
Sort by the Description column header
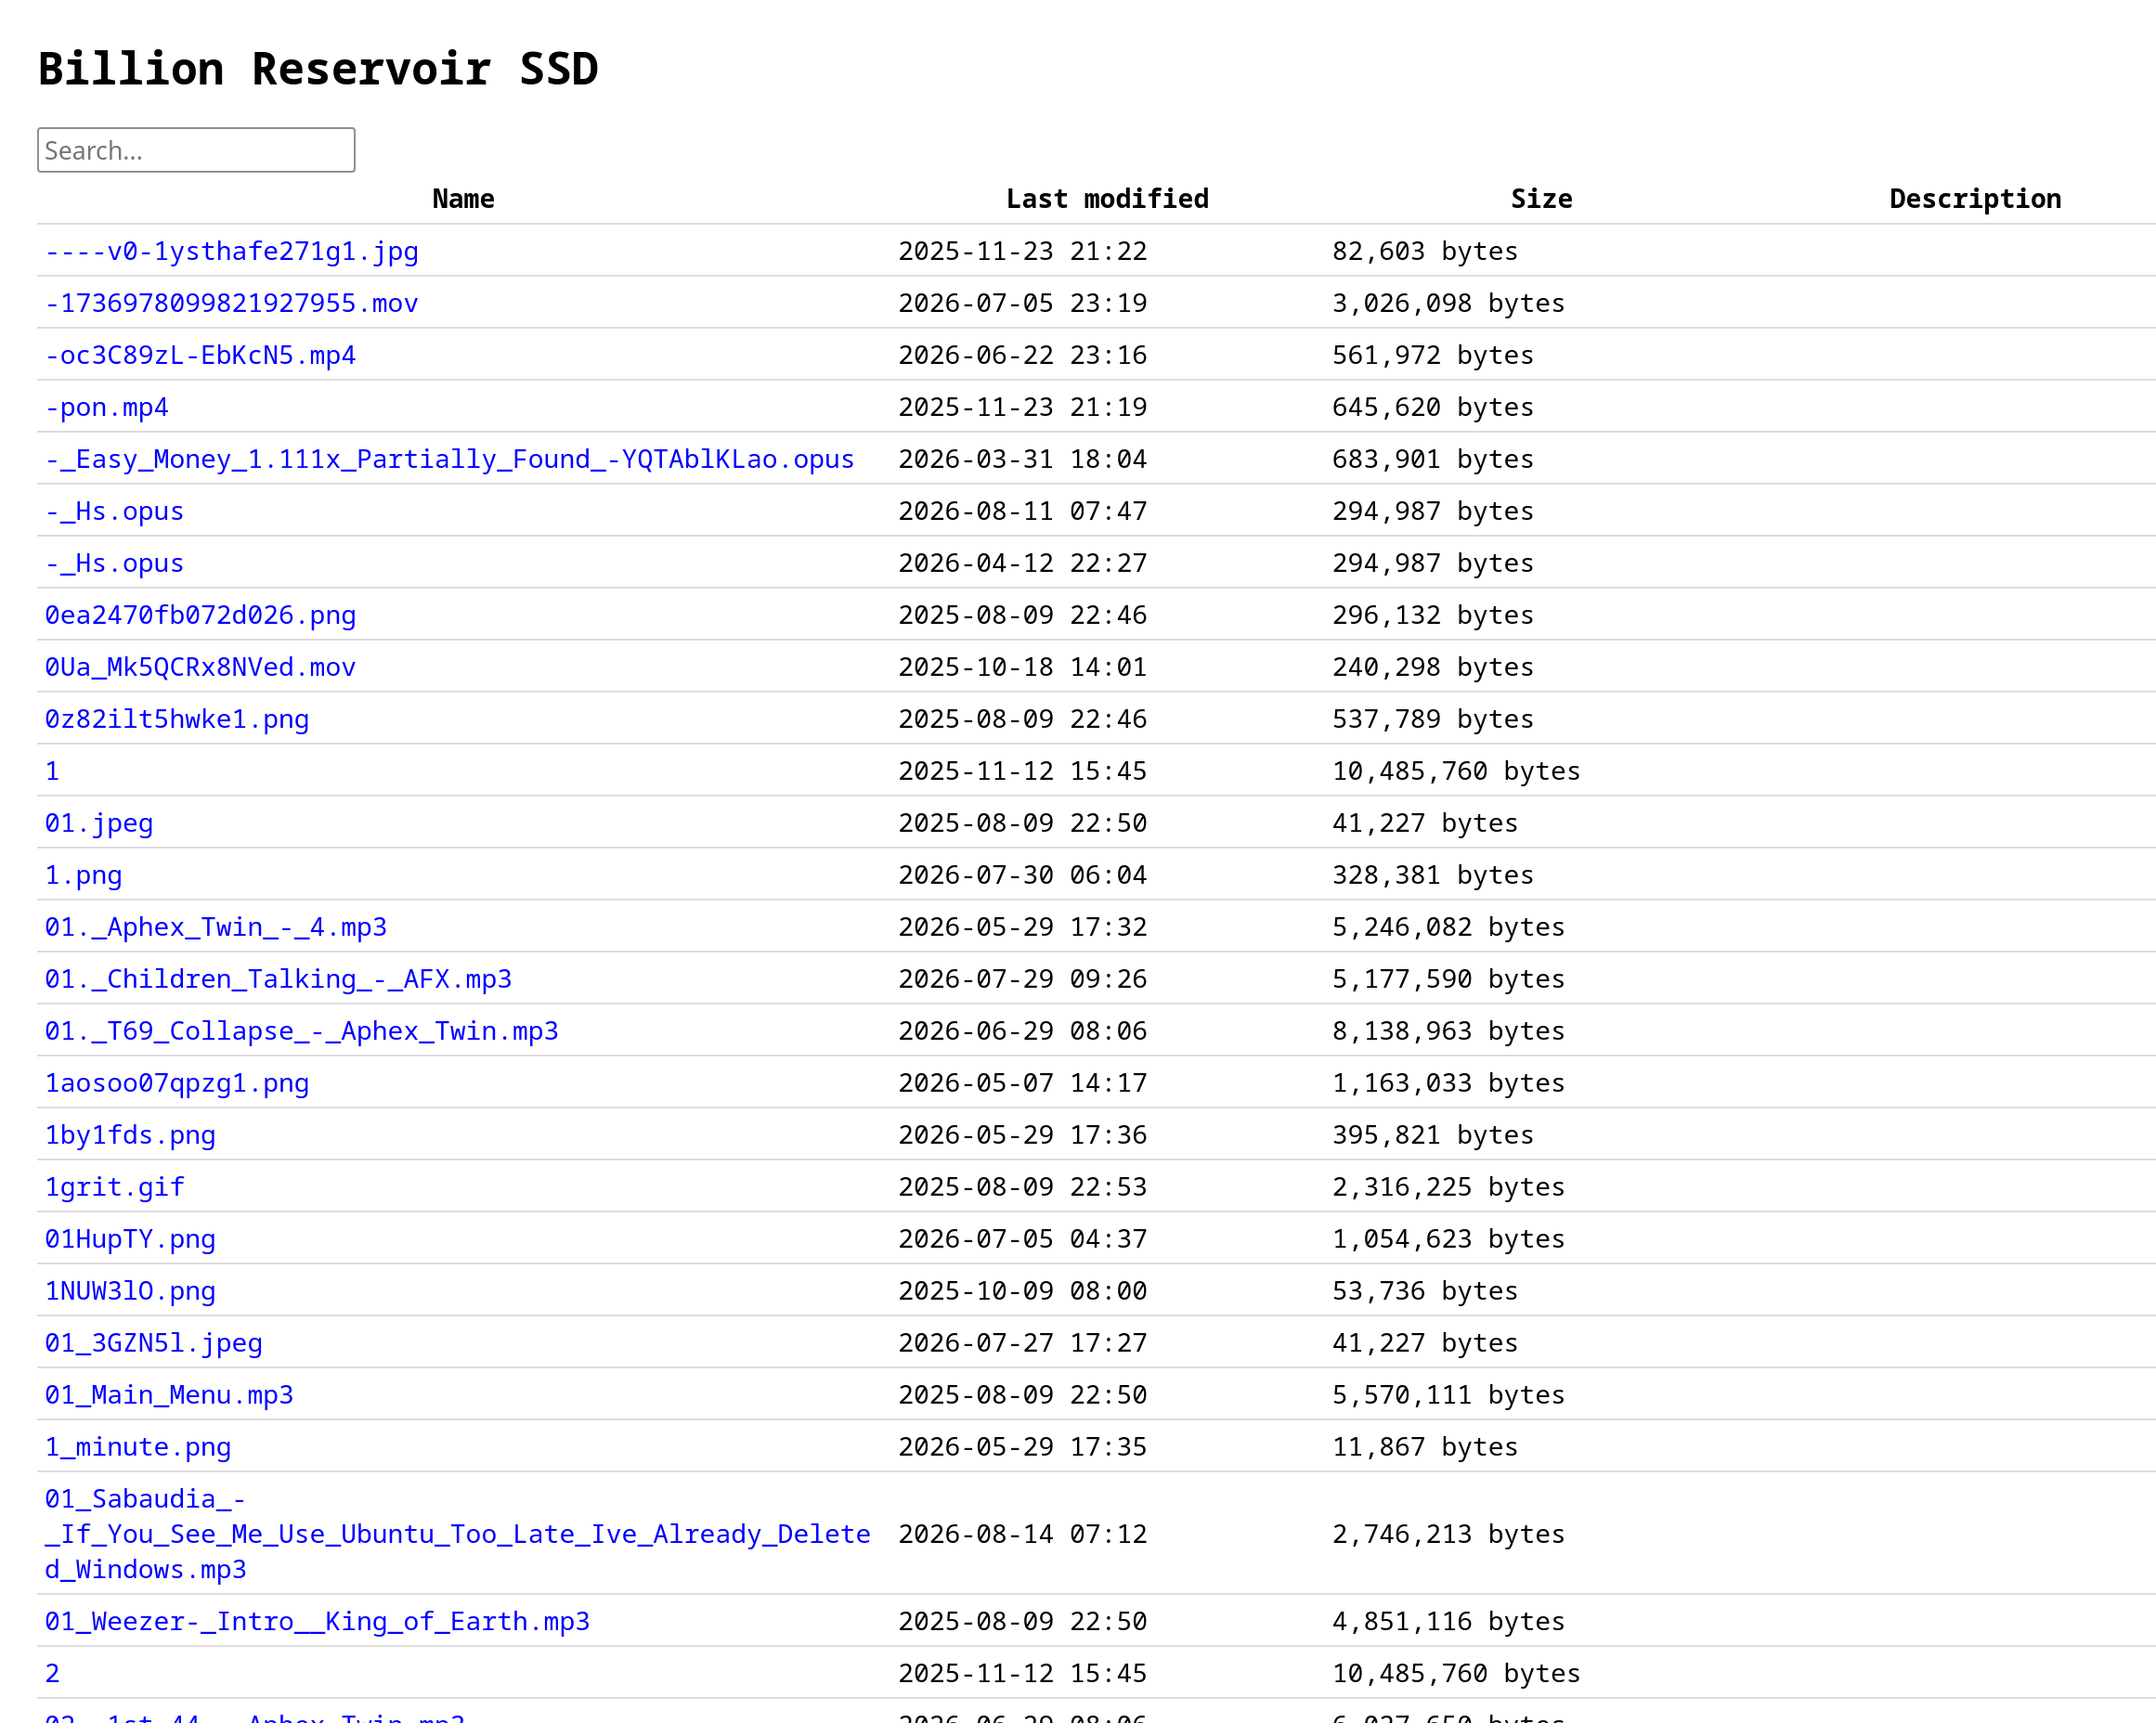pos(1975,199)
